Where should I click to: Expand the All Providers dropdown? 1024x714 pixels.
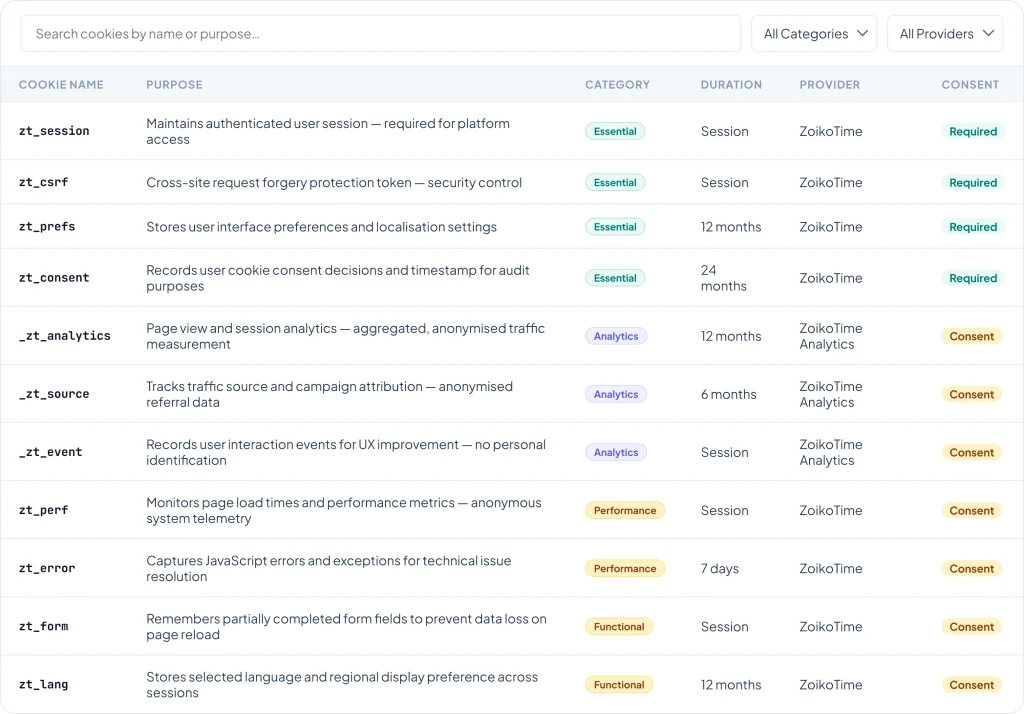click(945, 34)
